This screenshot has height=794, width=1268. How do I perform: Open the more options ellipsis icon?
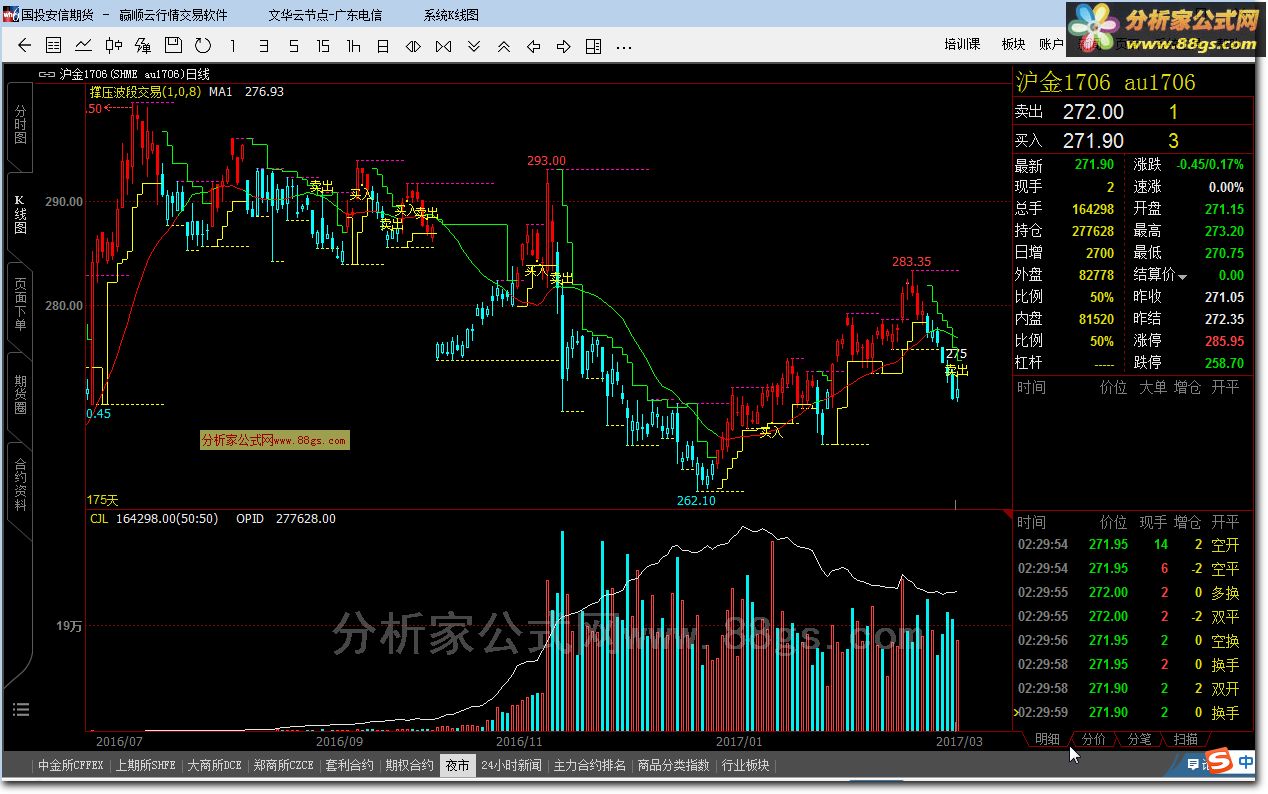(624, 47)
